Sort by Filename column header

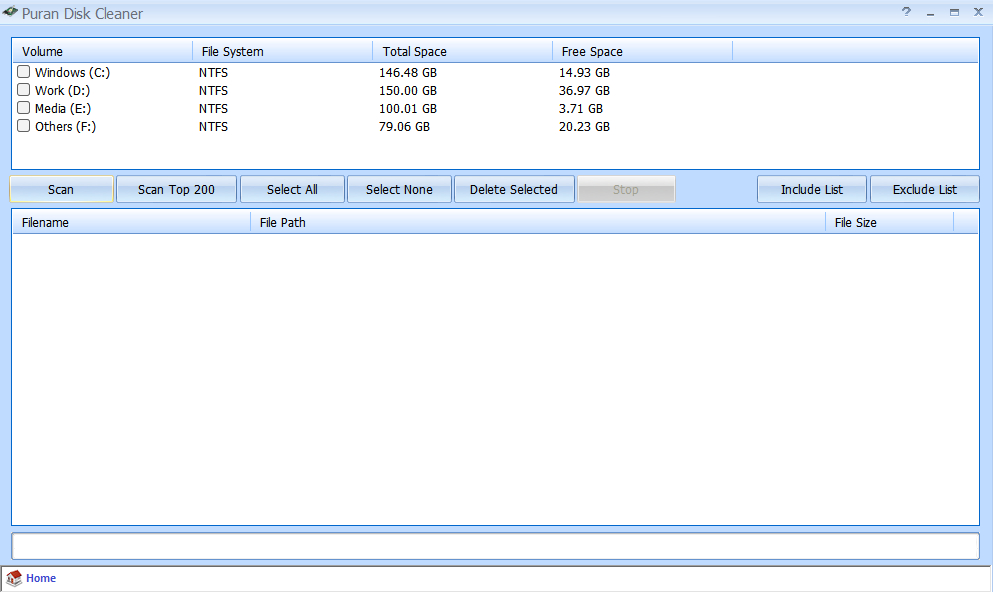point(130,222)
